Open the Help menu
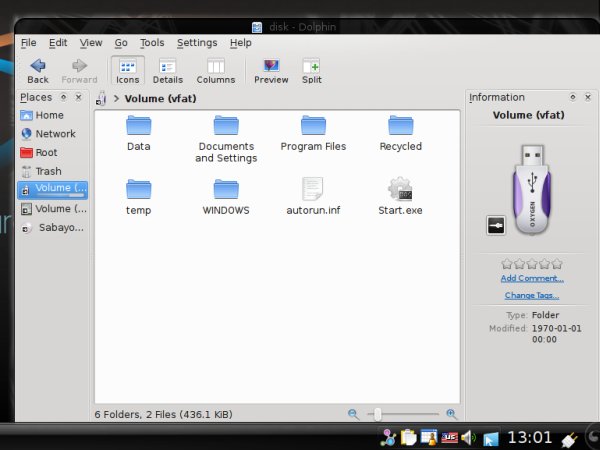600x450 pixels. [241, 42]
